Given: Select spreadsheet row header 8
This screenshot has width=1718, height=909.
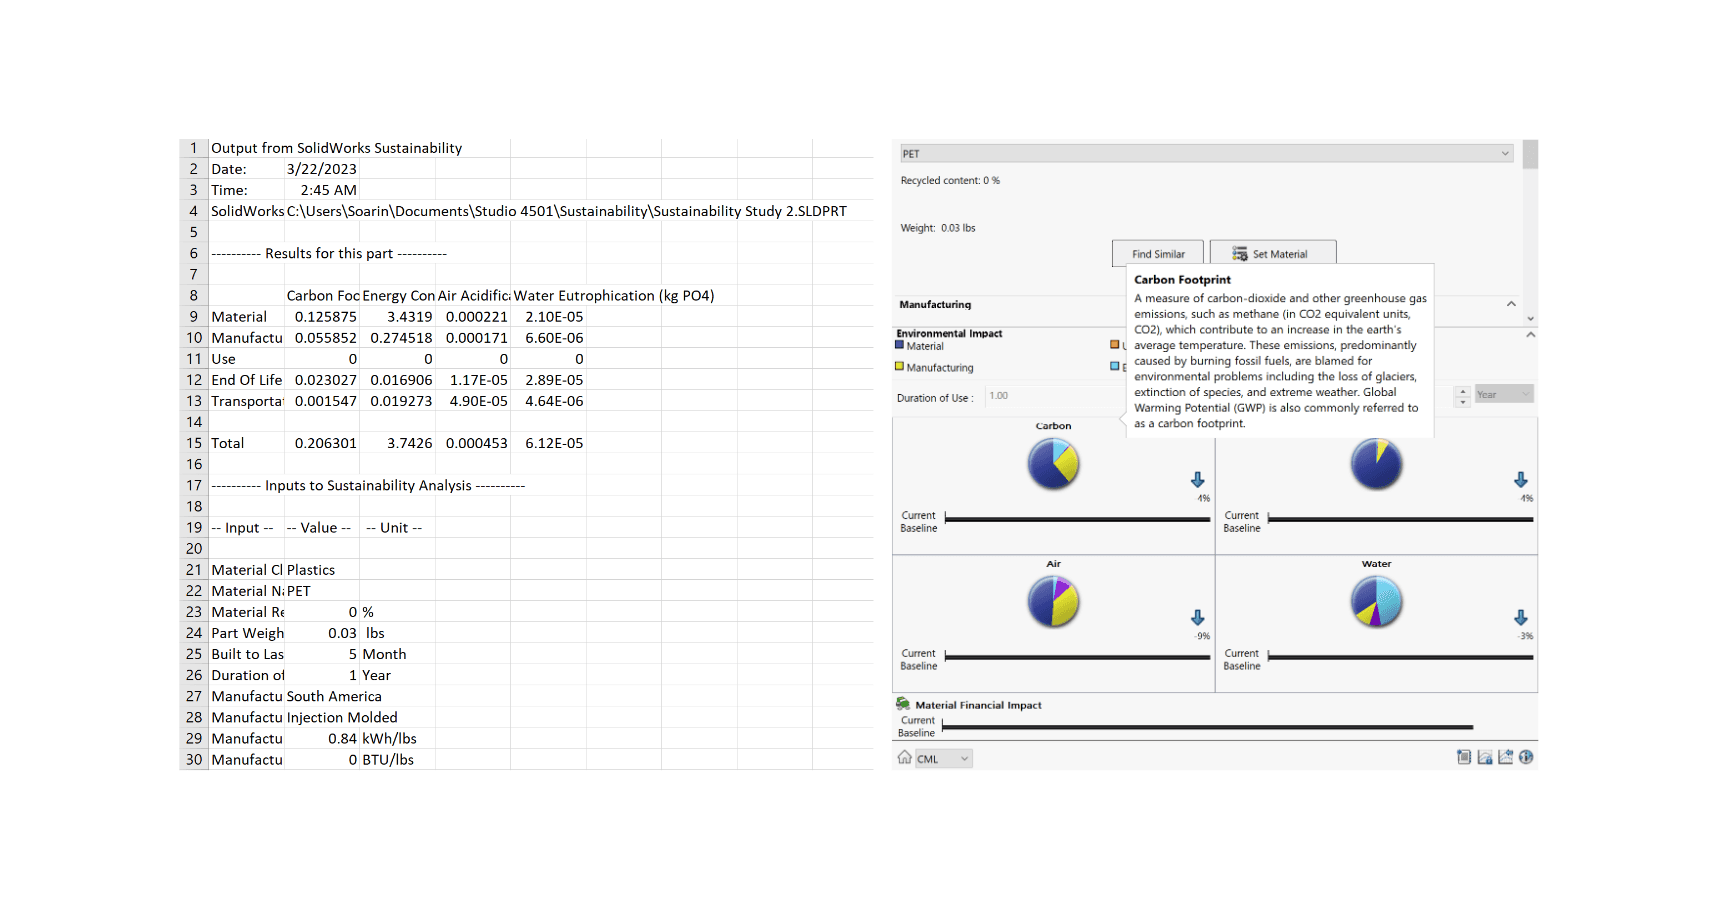Looking at the screenshot, I should pos(194,296).
